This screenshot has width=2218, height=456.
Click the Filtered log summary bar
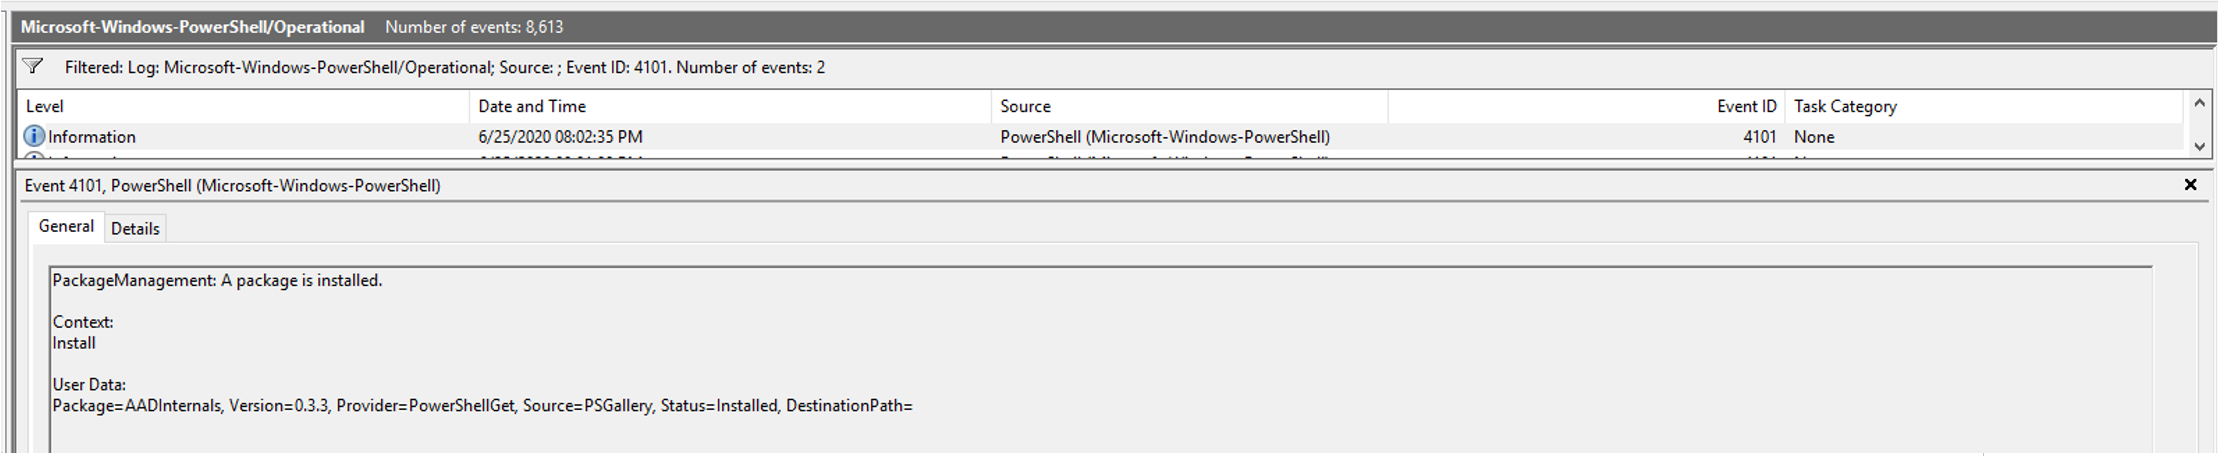(x=1114, y=67)
